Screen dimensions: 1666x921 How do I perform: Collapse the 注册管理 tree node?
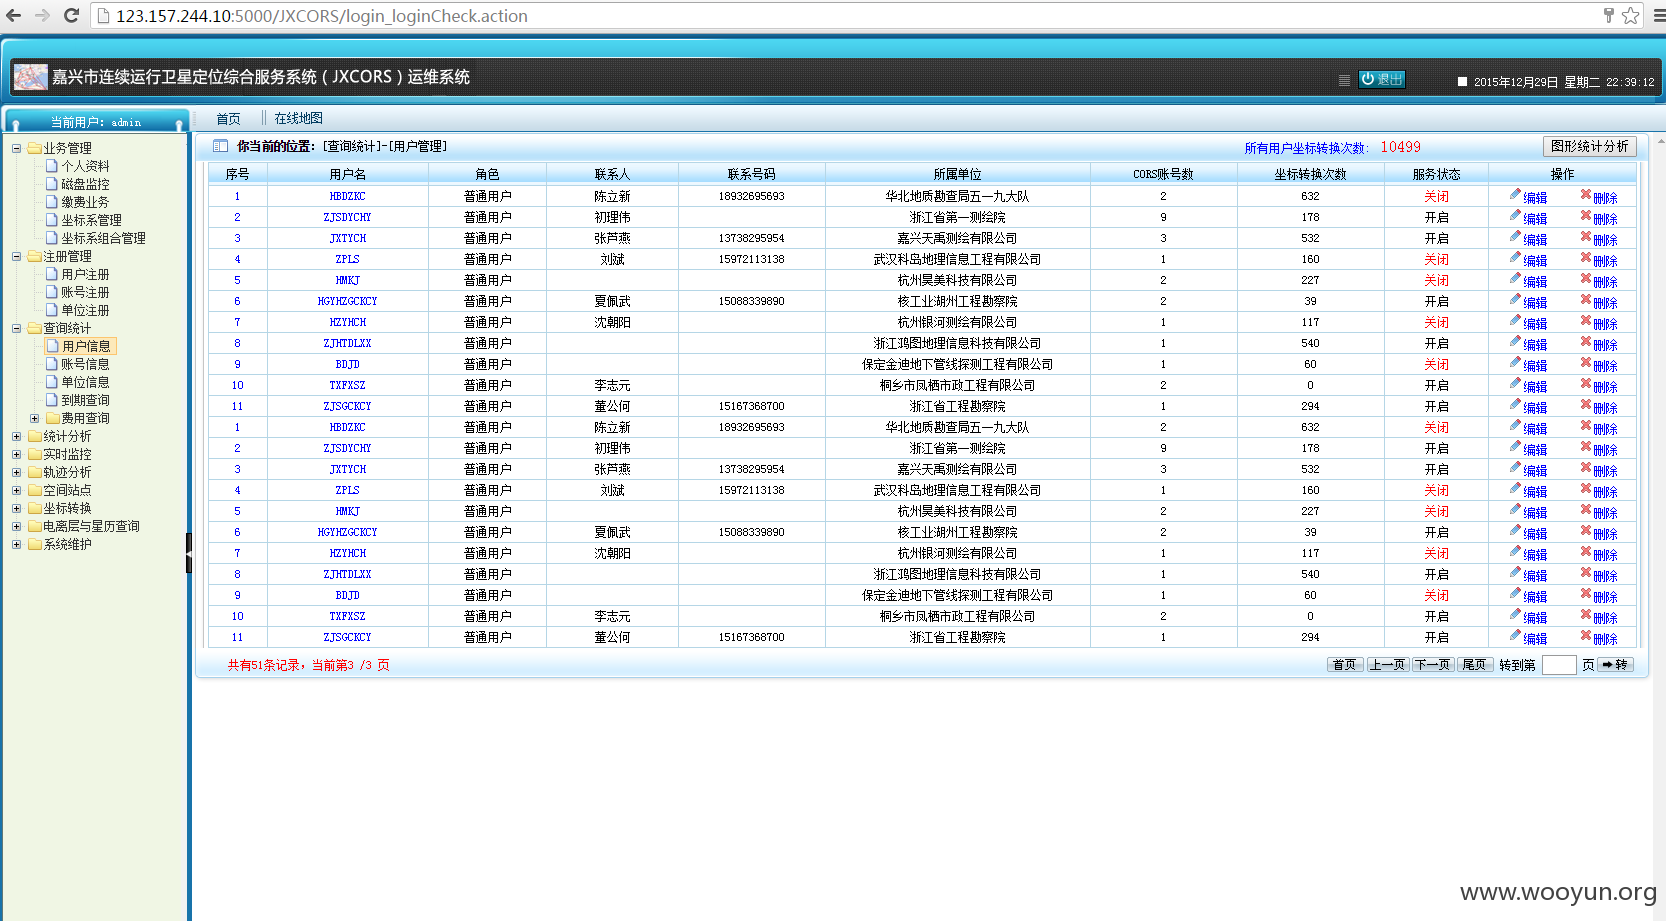coord(16,256)
